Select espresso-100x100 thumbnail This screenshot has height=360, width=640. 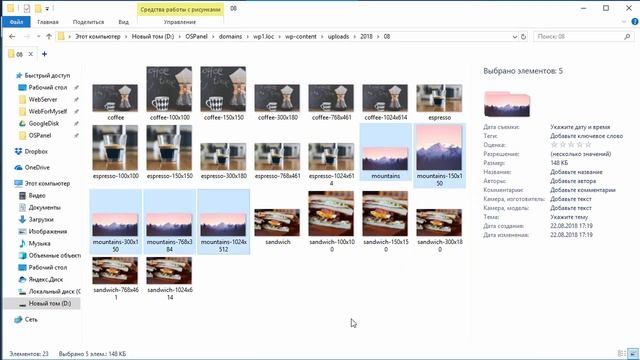[x=115, y=148]
